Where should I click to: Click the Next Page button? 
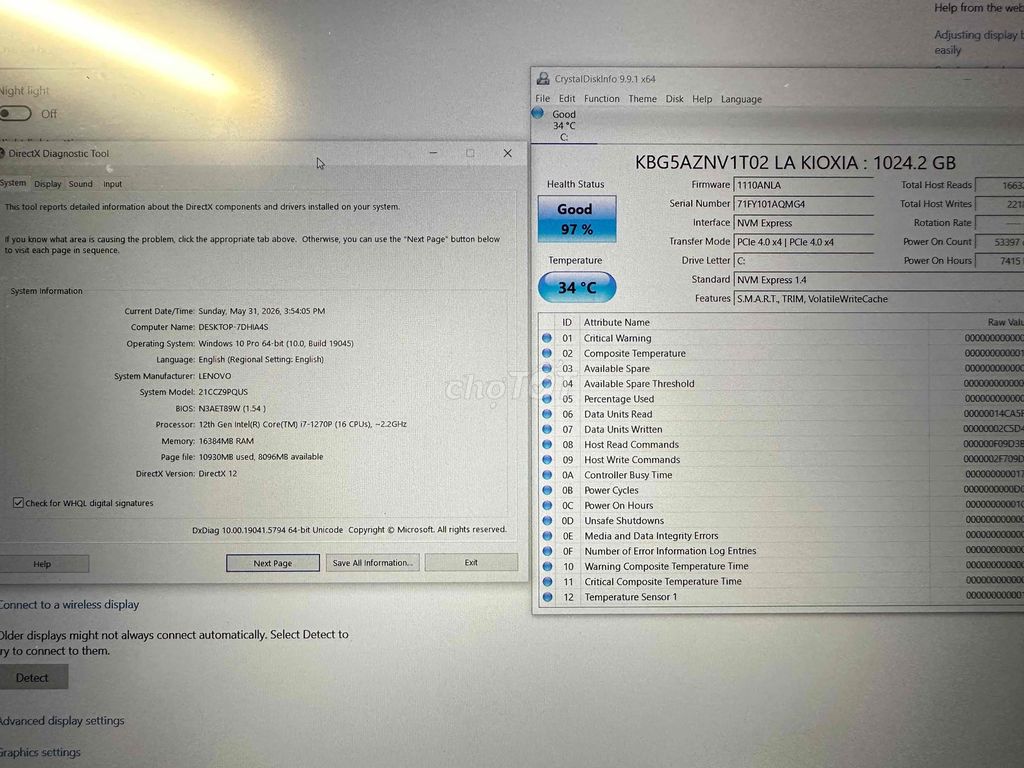[x=273, y=563]
